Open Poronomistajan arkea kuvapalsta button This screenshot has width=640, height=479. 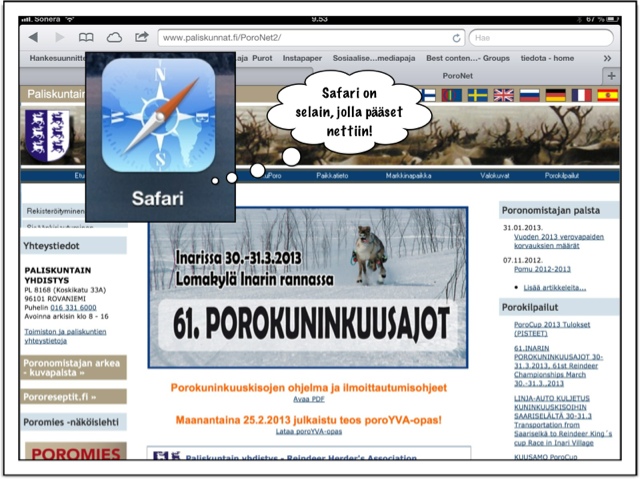[73, 368]
